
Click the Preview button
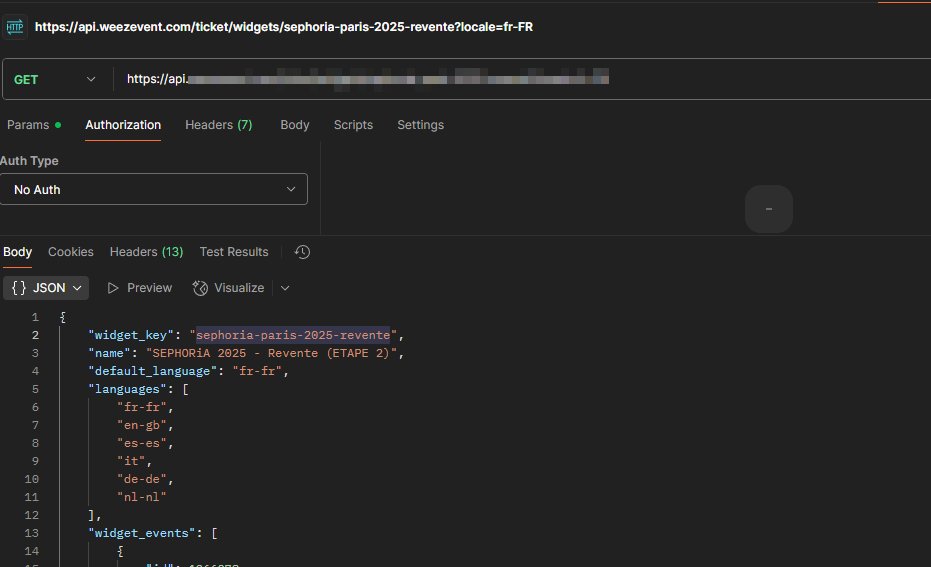point(140,288)
